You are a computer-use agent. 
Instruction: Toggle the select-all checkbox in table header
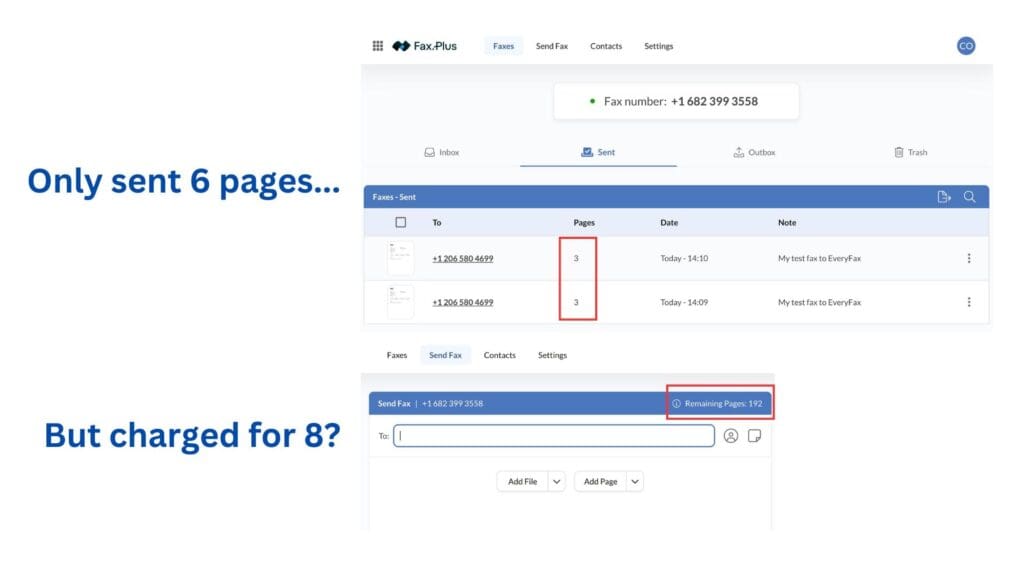tap(401, 223)
